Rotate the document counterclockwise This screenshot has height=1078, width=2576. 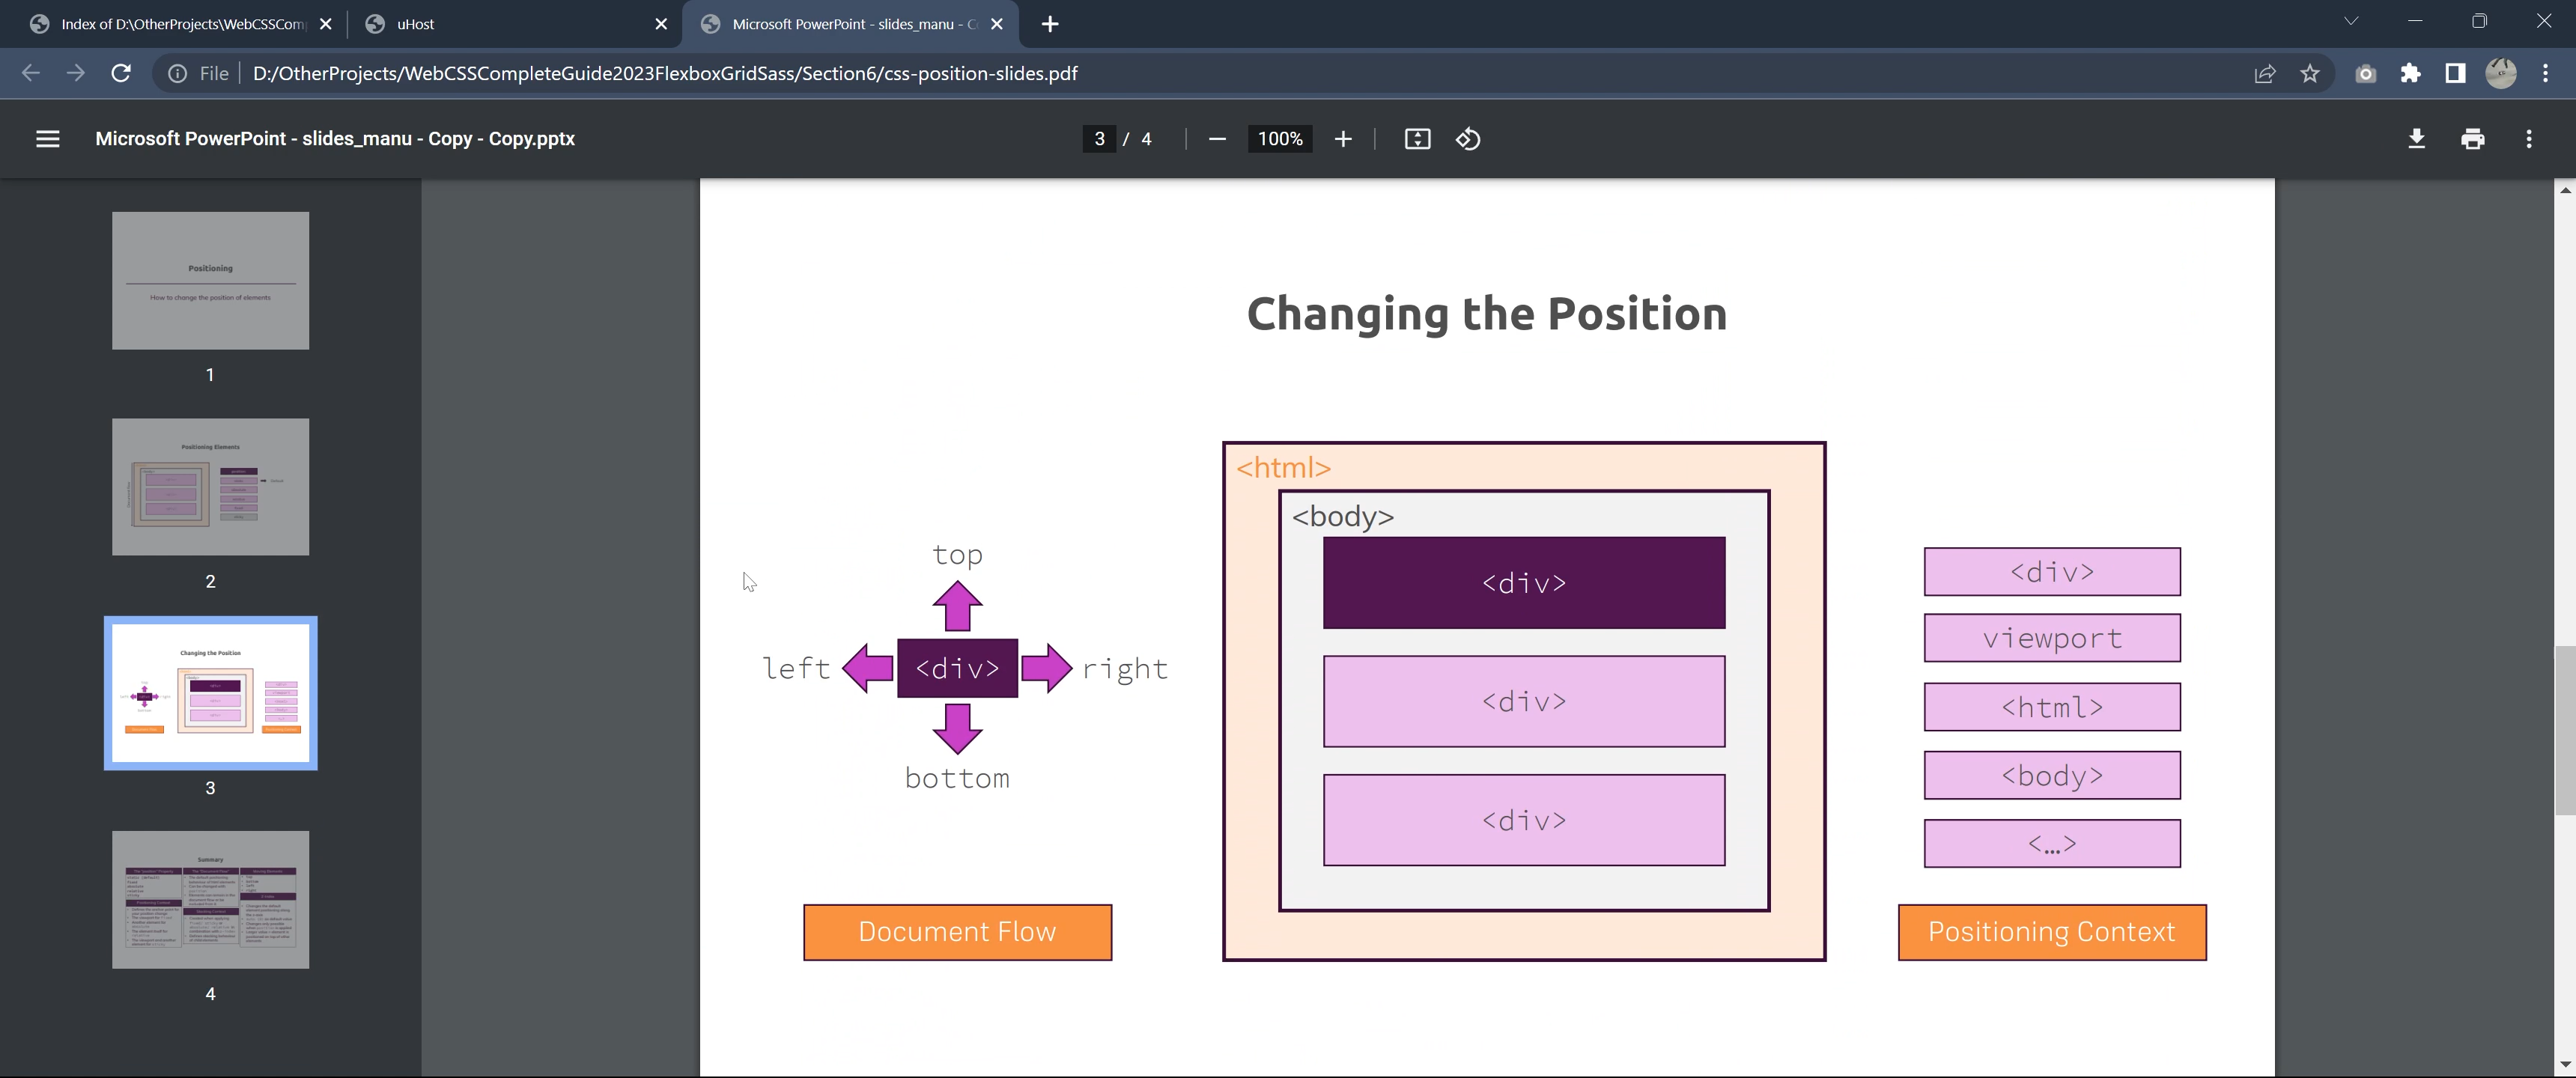click(x=1468, y=139)
